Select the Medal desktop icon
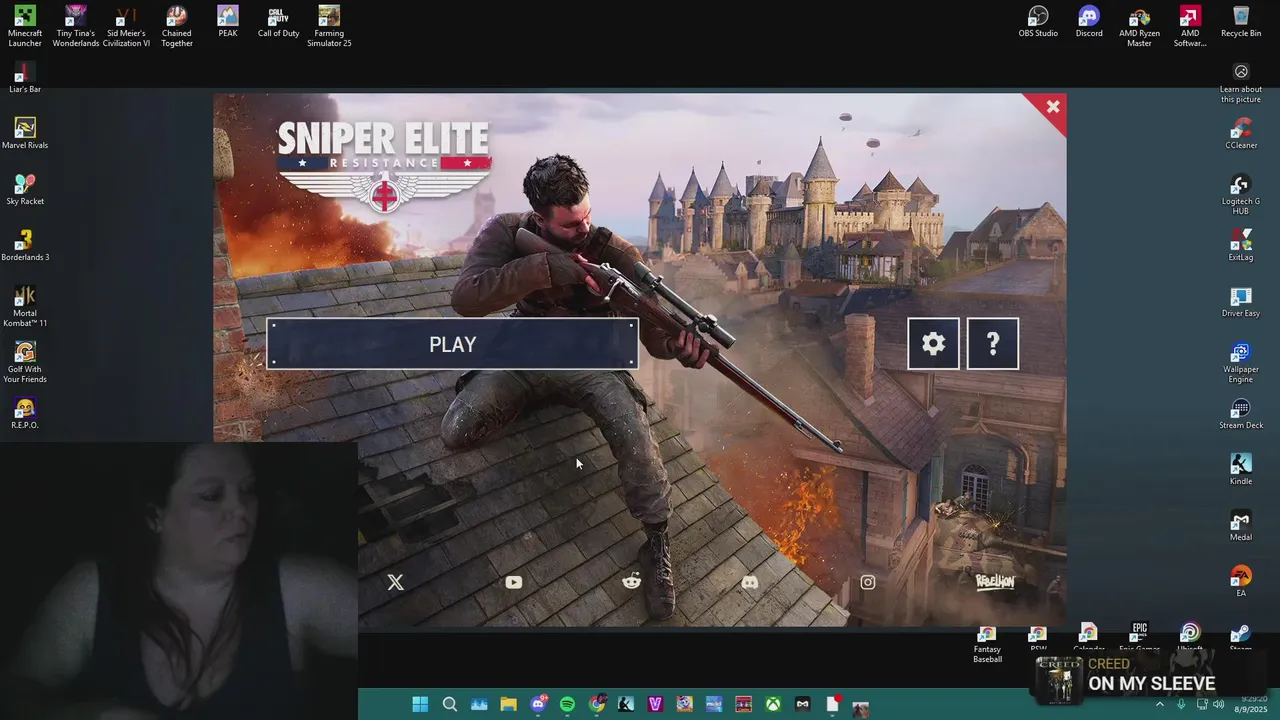Viewport: 1280px width, 720px height. (1241, 526)
